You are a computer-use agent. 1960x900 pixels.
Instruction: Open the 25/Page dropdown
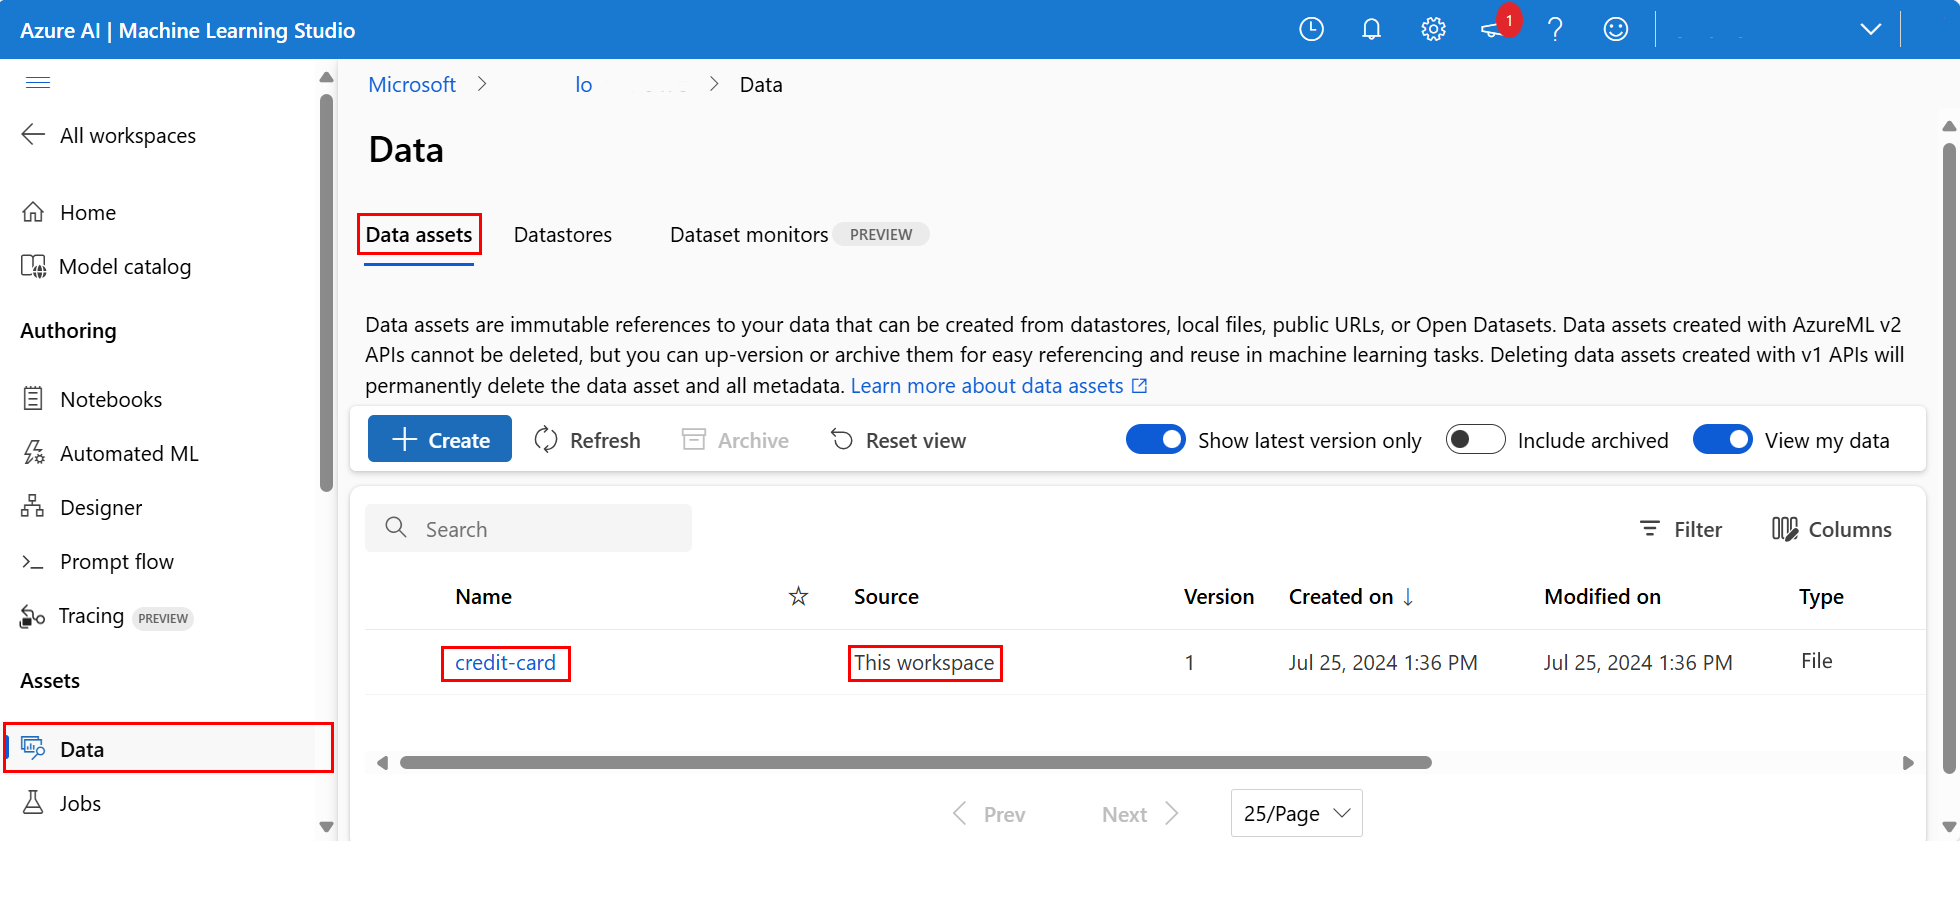point(1296,814)
